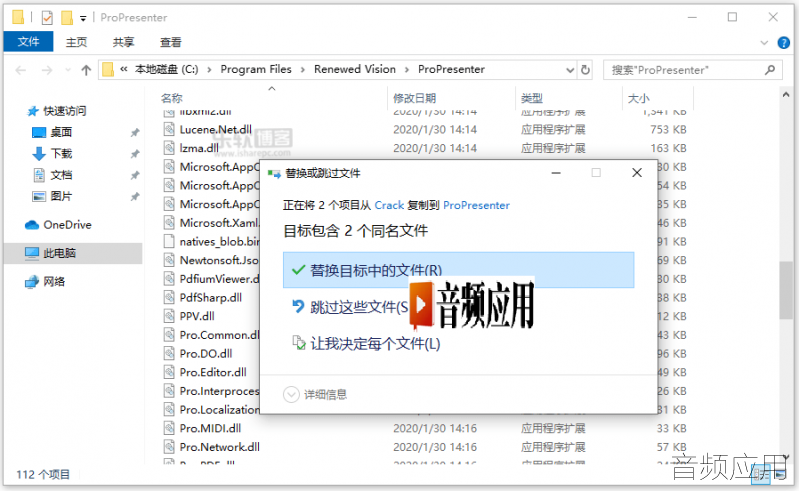The height and width of the screenshot is (491, 799).
Task: Open the Crack source folder link
Action: (389, 205)
